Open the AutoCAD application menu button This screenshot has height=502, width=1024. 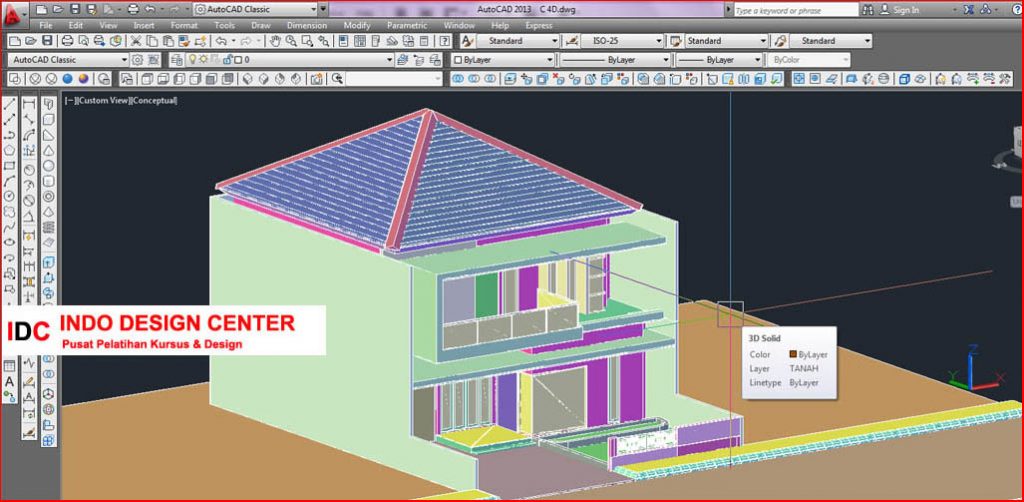tap(13, 14)
